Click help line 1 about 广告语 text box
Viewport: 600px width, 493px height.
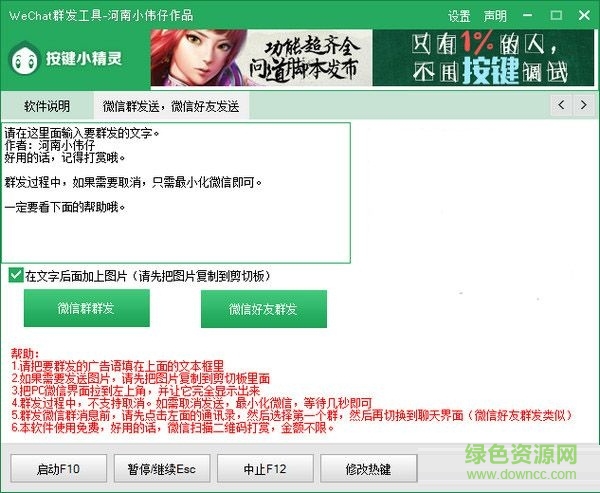(x=117, y=366)
